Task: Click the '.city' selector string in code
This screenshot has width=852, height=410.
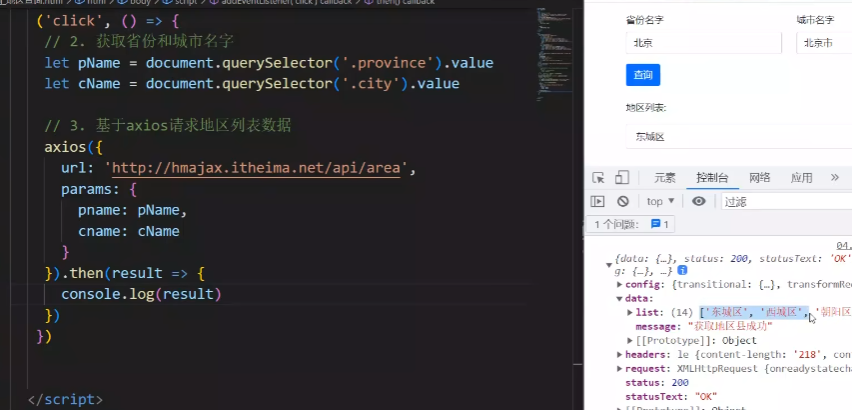Action: pos(375,84)
